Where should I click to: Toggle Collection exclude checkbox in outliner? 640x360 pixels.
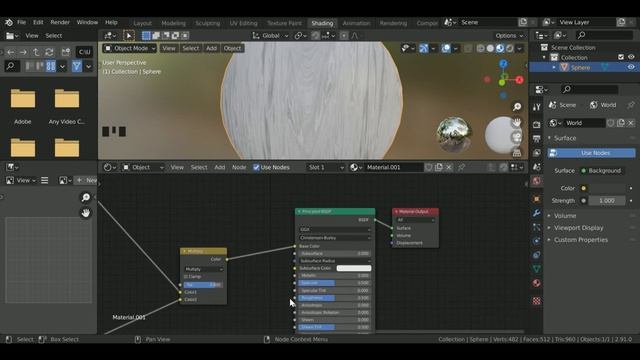point(621,58)
